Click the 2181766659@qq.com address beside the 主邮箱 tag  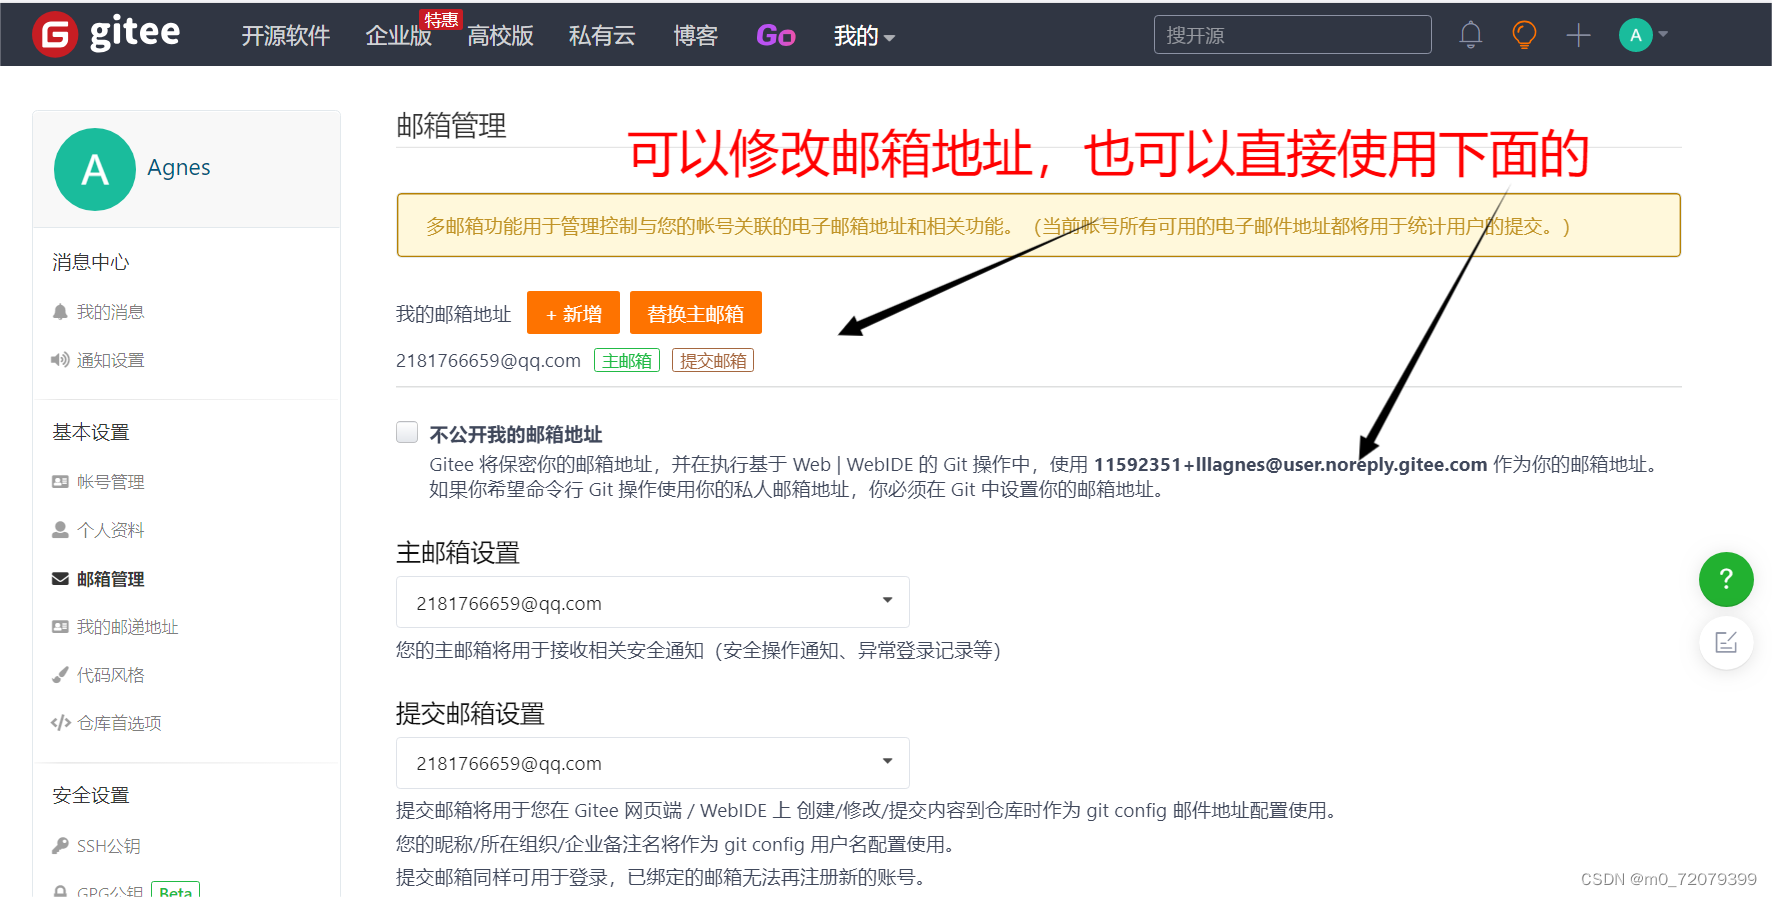click(488, 360)
